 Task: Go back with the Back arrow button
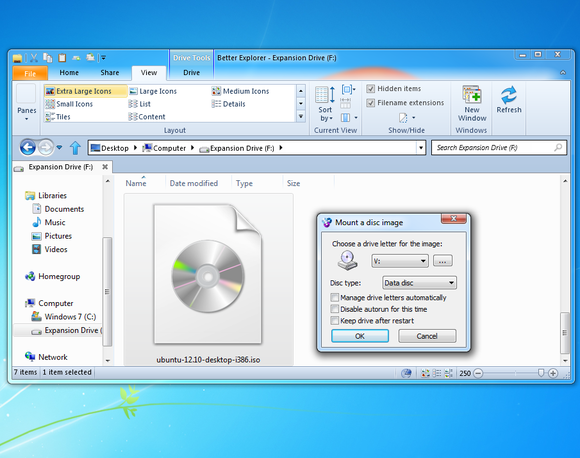point(28,148)
